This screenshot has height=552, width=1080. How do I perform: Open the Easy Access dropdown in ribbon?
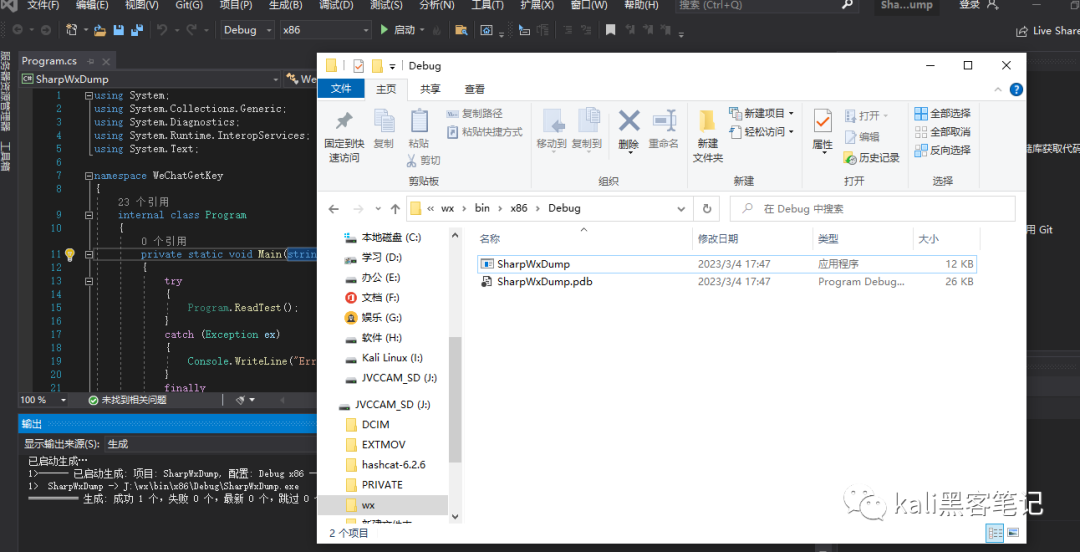pyautogui.click(x=790, y=132)
